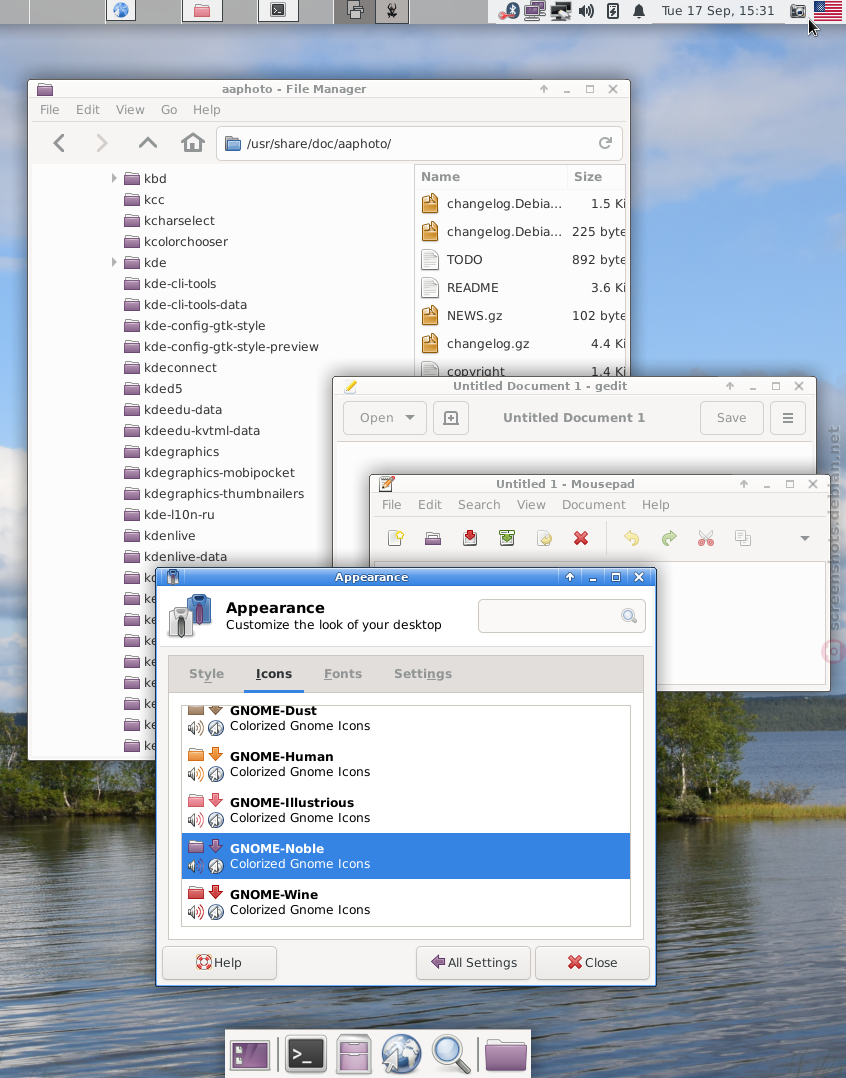Click Save button in gedit
846x1078 pixels.
731,418
